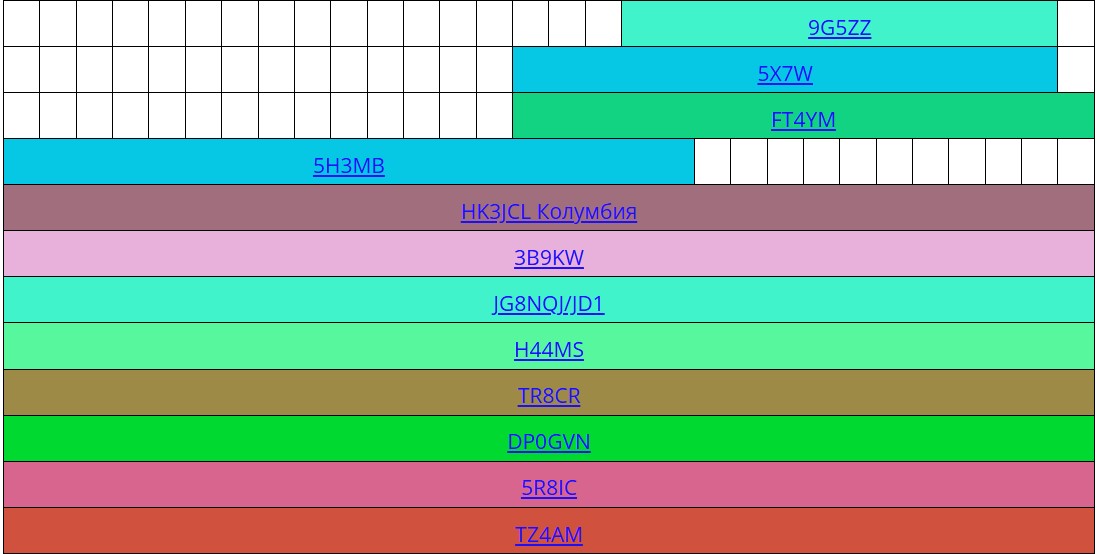Open the FT4YM entry link
The image size is (1097, 554).
pyautogui.click(x=803, y=120)
